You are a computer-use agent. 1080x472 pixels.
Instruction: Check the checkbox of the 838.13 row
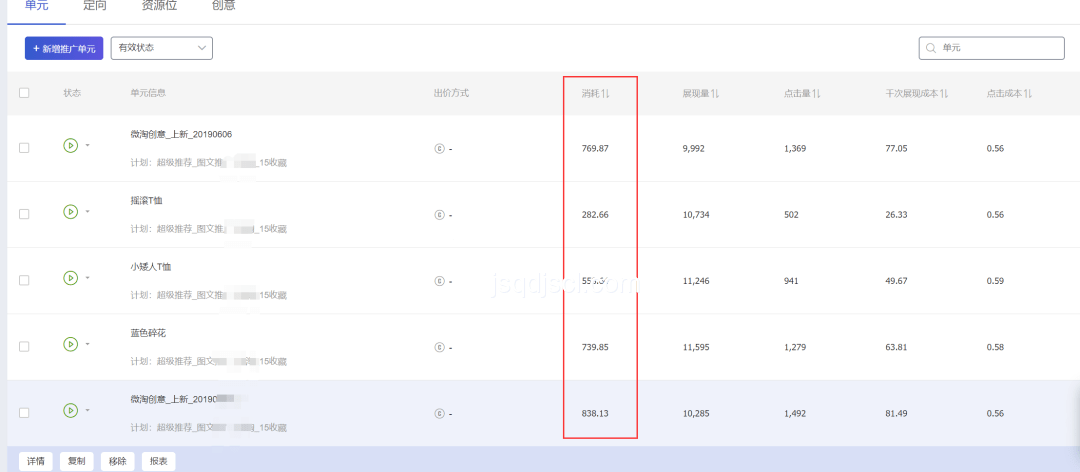tap(24, 413)
